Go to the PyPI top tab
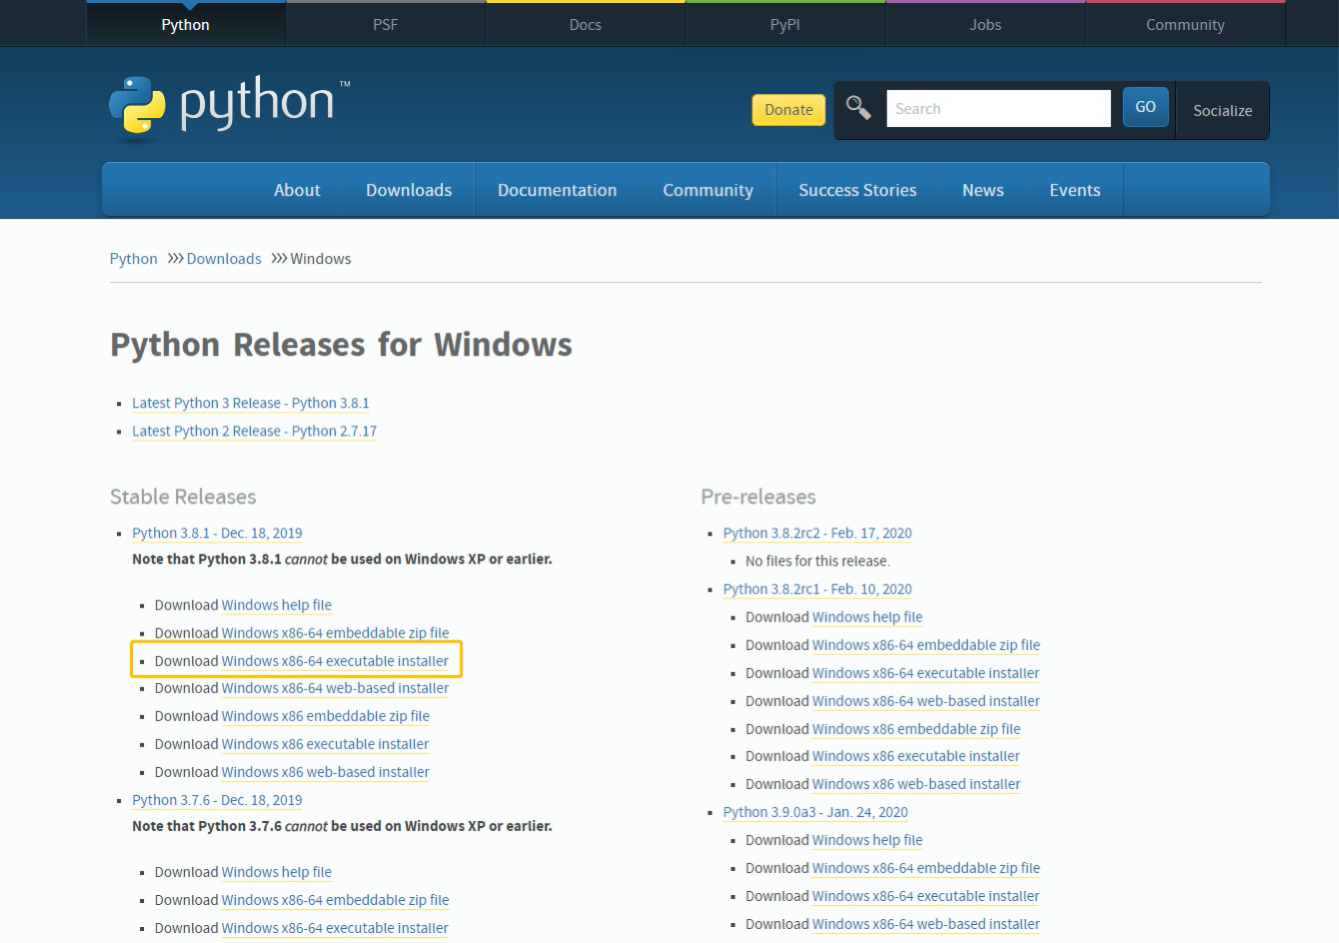 [785, 24]
